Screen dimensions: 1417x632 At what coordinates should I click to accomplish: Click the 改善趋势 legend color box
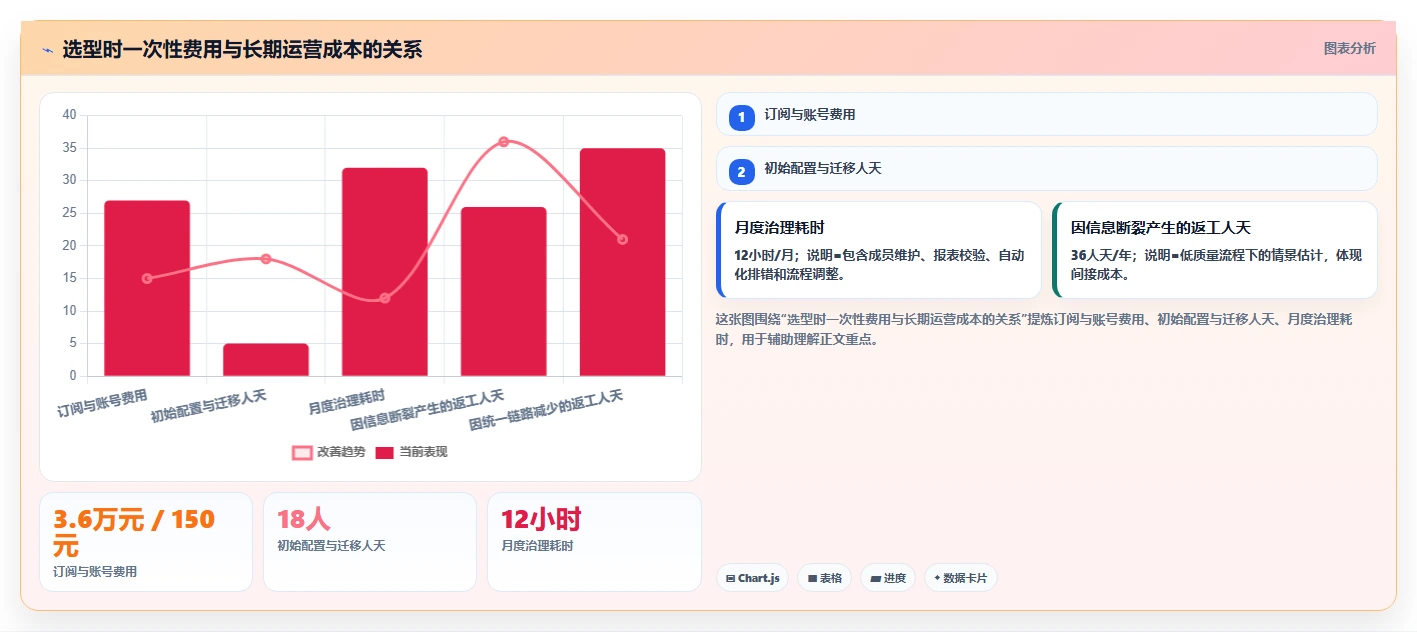pyautogui.click(x=302, y=452)
